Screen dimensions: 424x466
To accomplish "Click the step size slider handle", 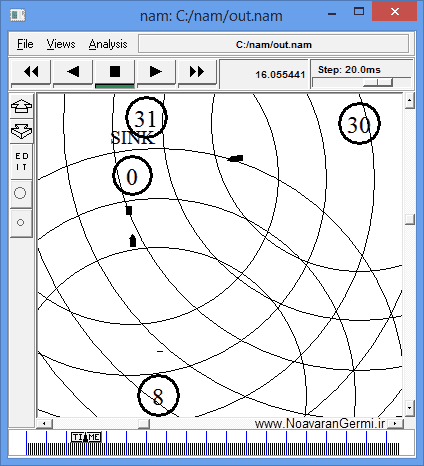I will [x=378, y=82].
